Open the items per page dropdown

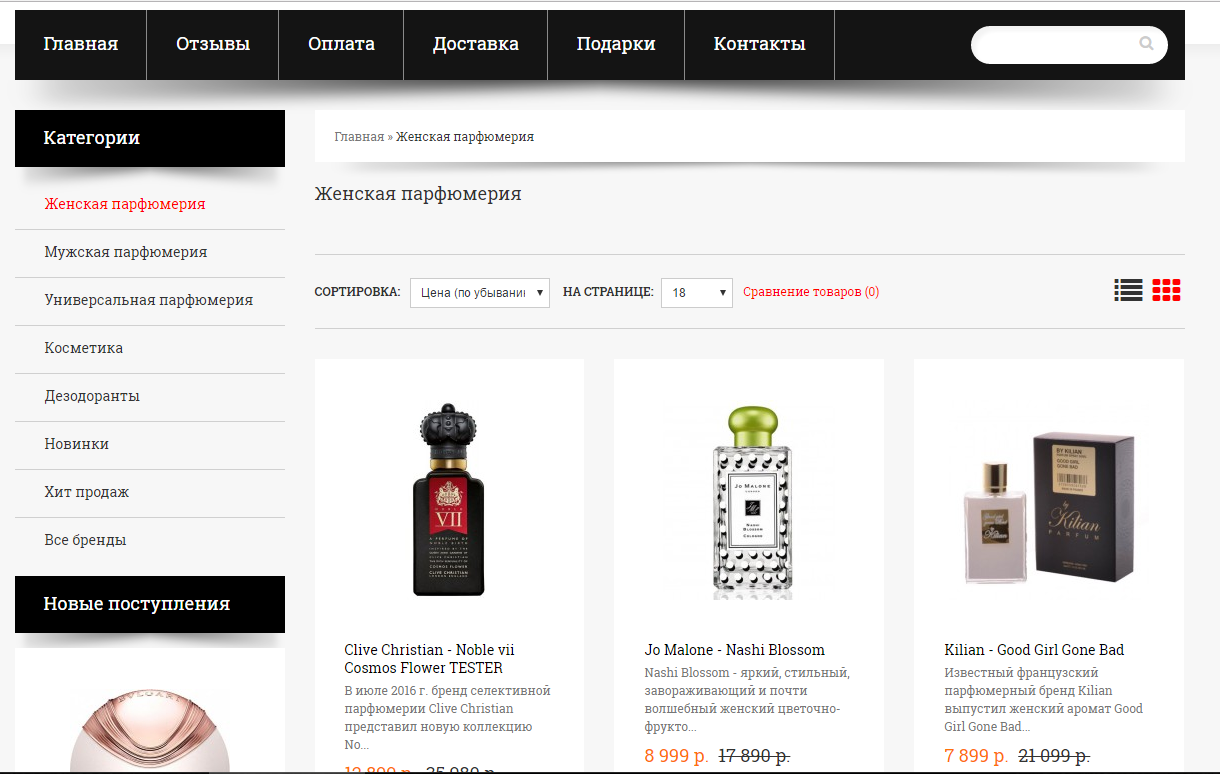point(697,292)
